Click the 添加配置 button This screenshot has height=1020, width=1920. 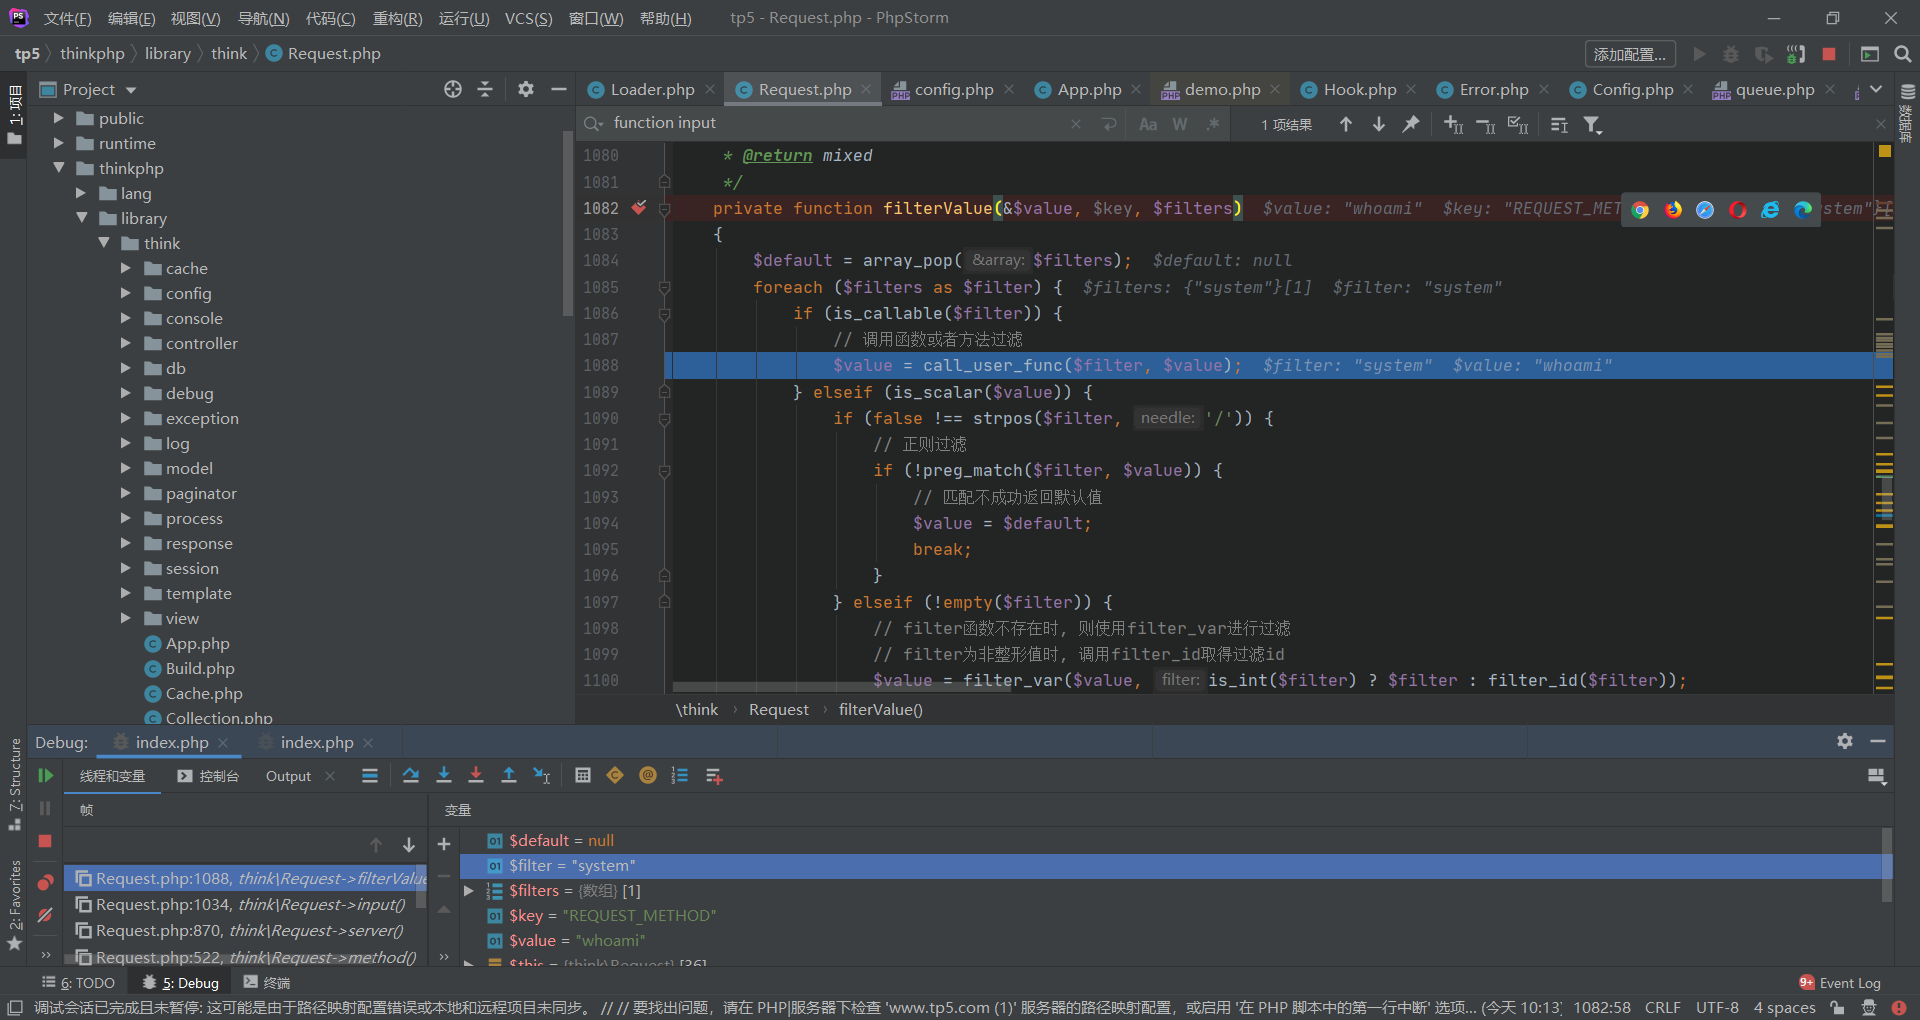tap(1629, 54)
